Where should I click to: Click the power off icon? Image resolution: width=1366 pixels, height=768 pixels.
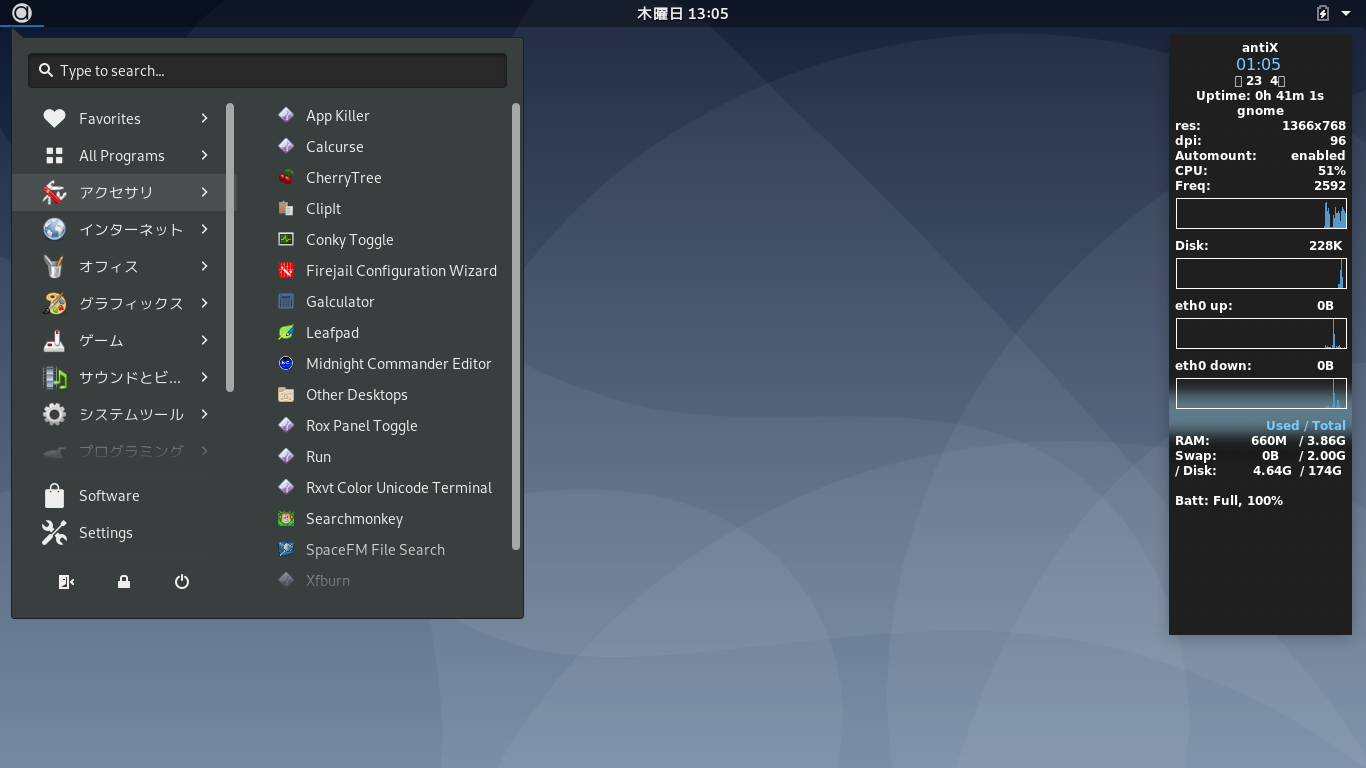(x=182, y=582)
